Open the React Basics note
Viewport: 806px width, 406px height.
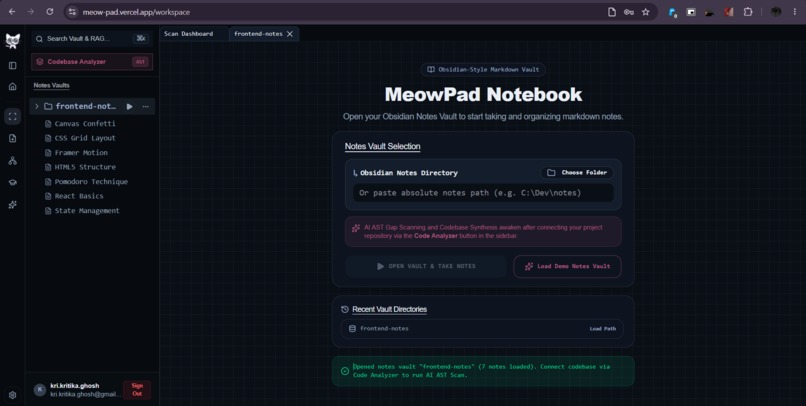(74, 196)
